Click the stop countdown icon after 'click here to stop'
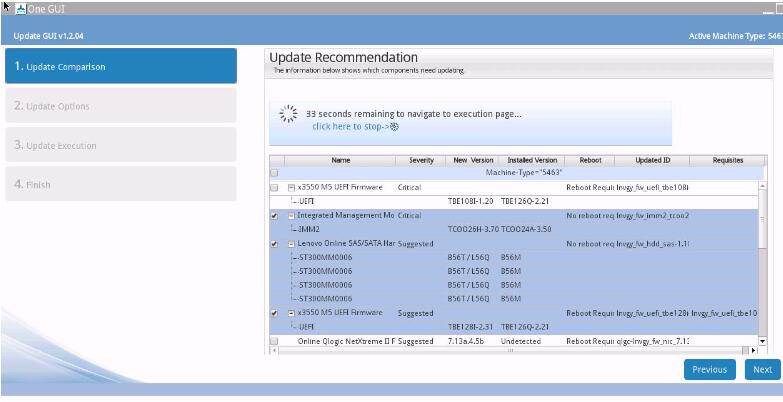 coord(394,127)
